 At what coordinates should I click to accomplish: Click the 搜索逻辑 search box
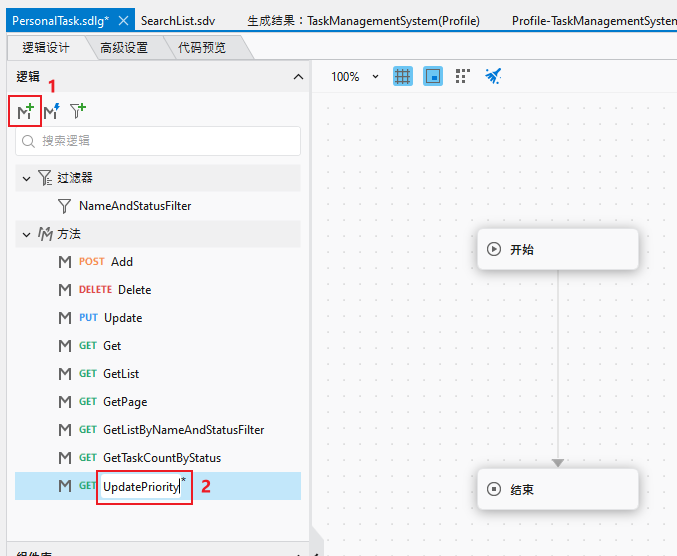(x=158, y=141)
